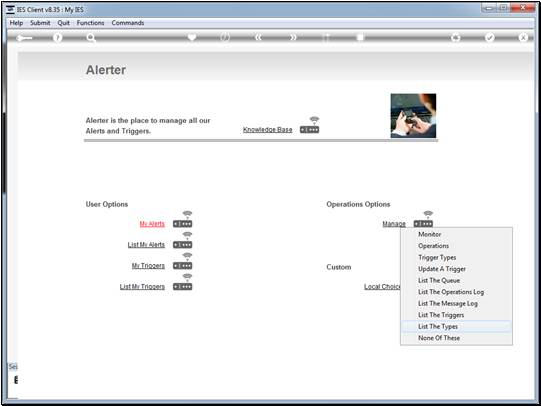Click the magnifier search icon in toolbar
The width and height of the screenshot is (541, 406).
91,37
